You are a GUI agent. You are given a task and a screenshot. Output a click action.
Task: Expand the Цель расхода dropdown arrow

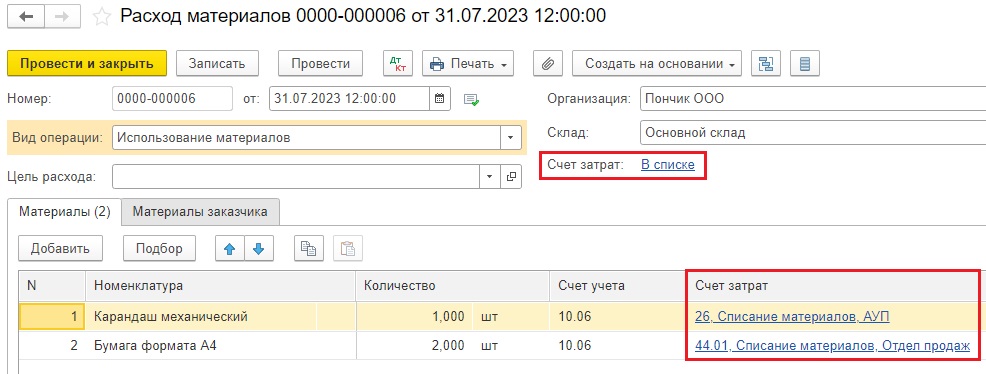pyautogui.click(x=490, y=177)
